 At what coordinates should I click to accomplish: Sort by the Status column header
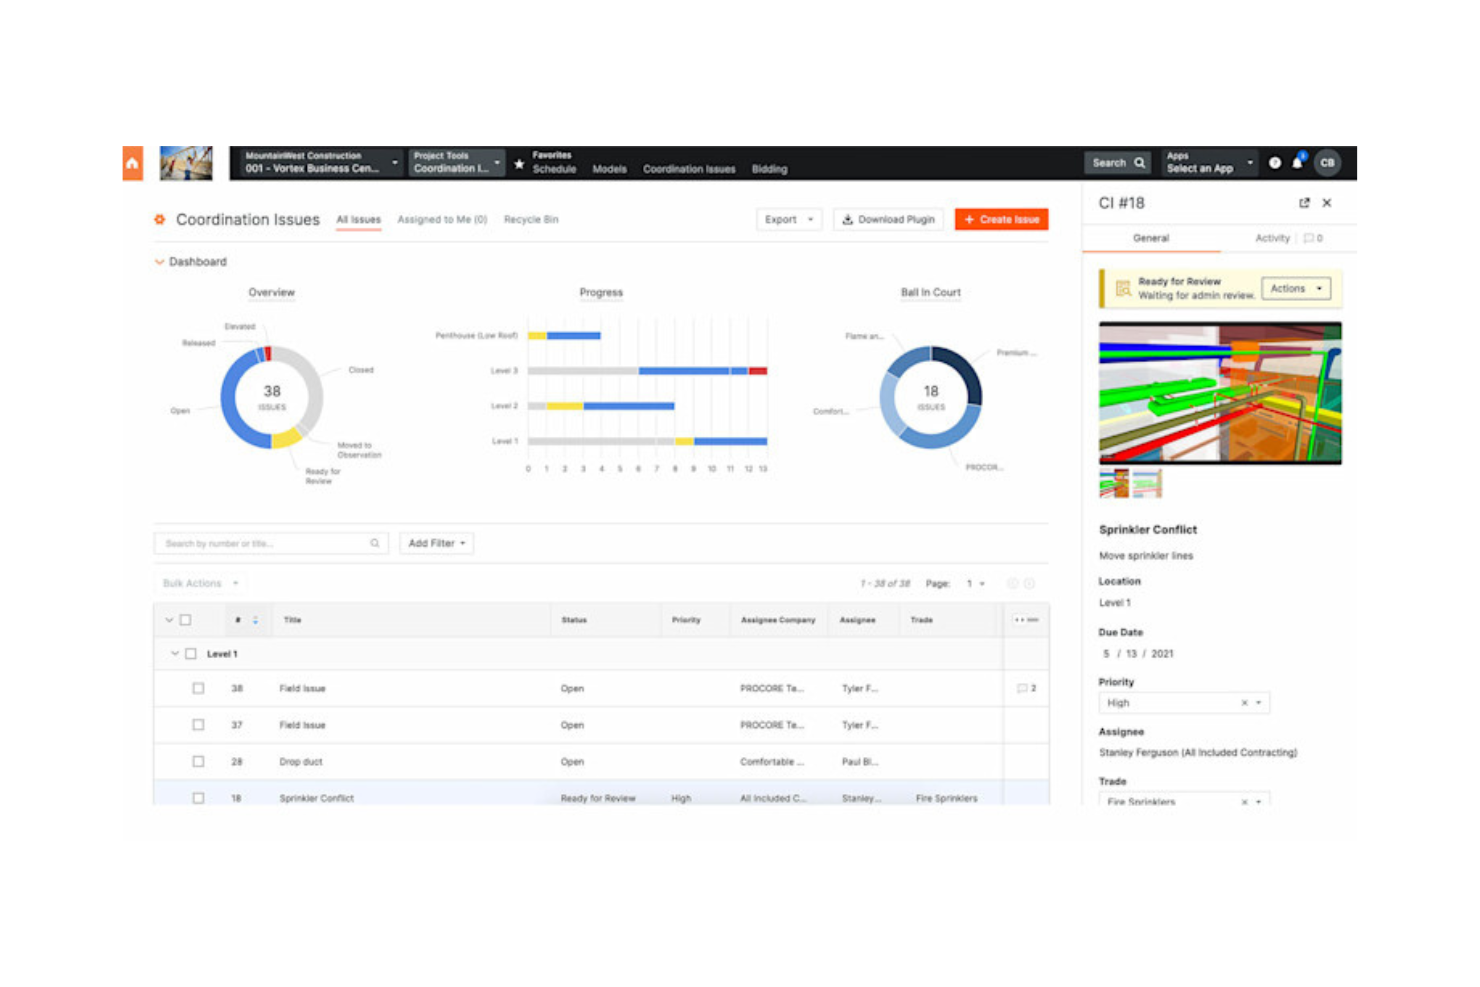point(574,620)
